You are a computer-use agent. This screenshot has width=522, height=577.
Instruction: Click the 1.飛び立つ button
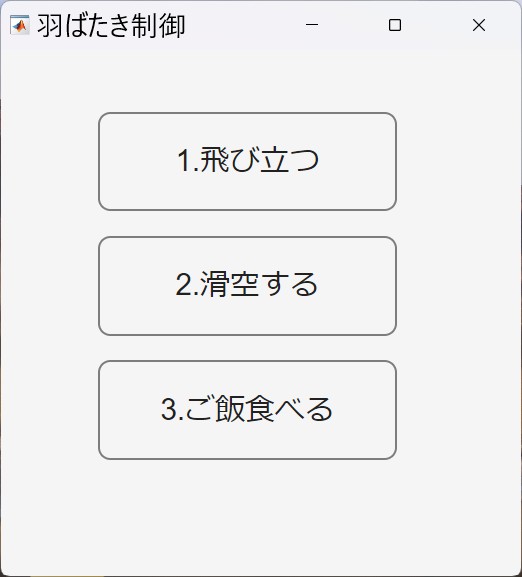pos(247,162)
